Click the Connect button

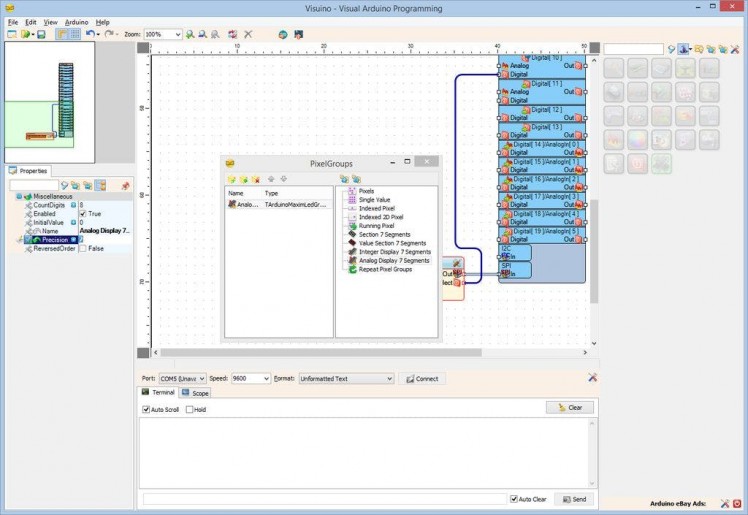[421, 379]
